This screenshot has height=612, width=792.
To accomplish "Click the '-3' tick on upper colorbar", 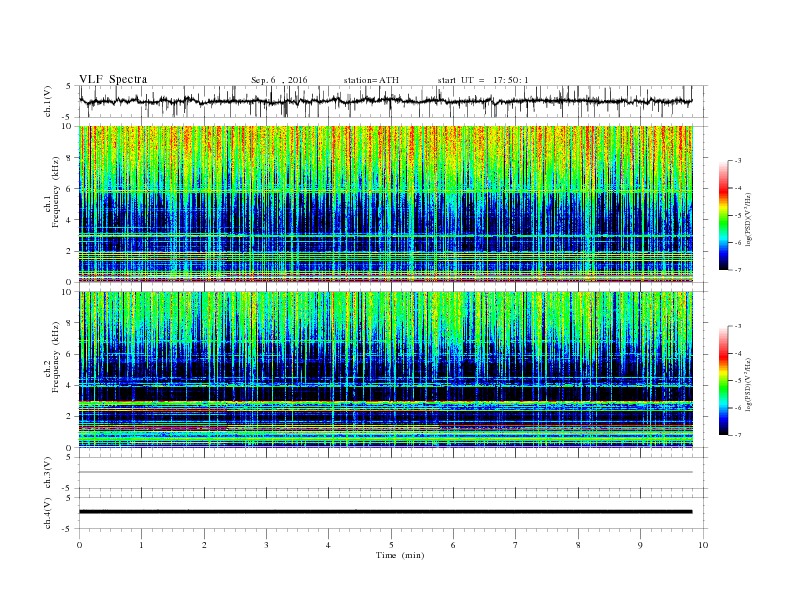I will point(738,161).
